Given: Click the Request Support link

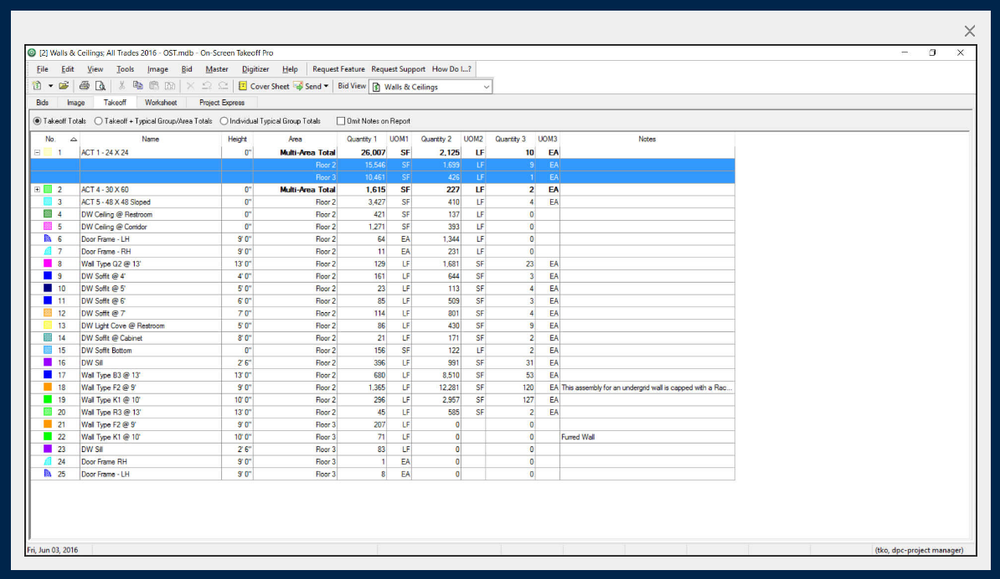Looking at the screenshot, I should pos(398,69).
